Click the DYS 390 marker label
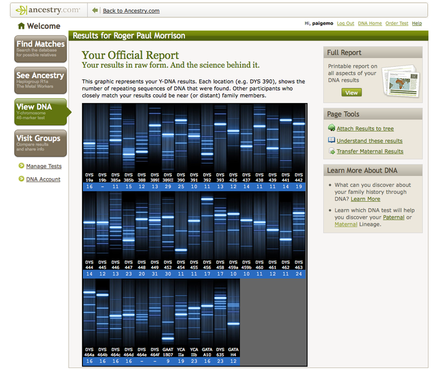Screen dimensions: 445x375 [181, 177]
